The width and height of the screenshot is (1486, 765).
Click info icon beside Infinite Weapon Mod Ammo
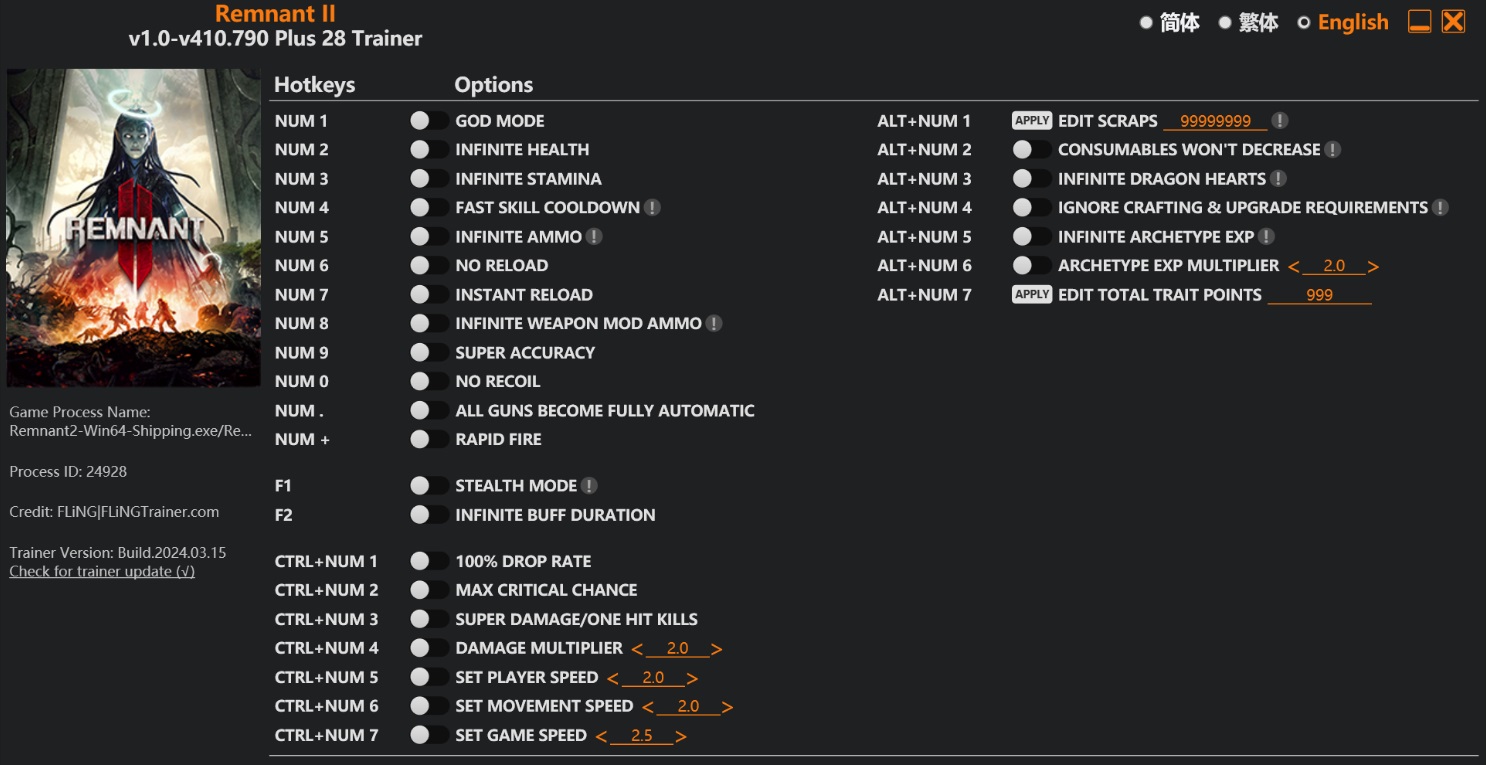pos(714,323)
